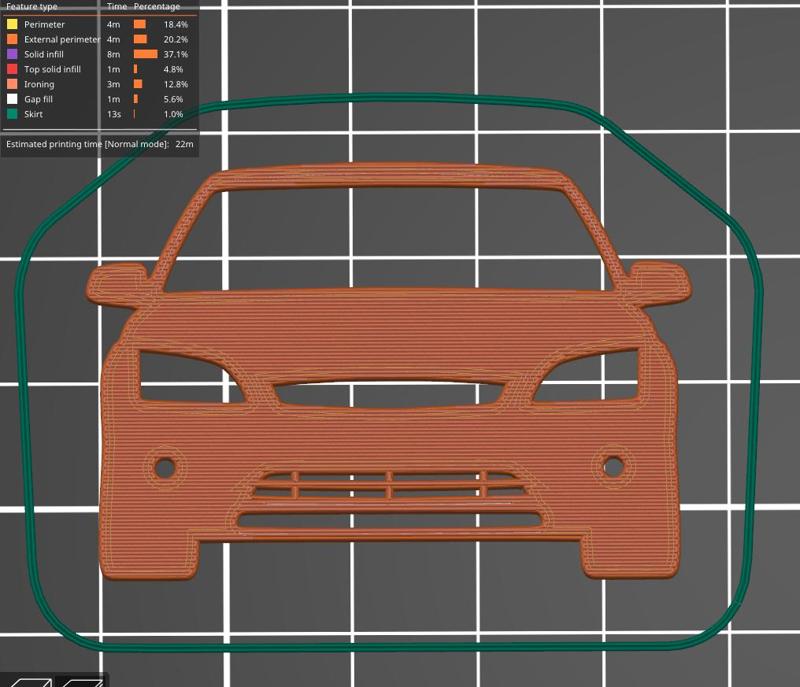Image resolution: width=800 pixels, height=687 pixels.
Task: Toggle visibility of the Perimeter feature label
Action: coord(44,24)
